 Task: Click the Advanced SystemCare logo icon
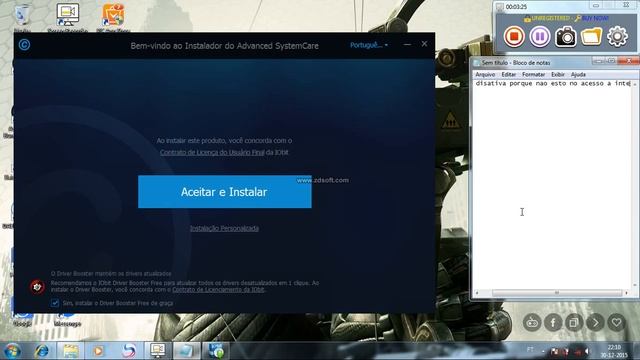tap(24, 44)
